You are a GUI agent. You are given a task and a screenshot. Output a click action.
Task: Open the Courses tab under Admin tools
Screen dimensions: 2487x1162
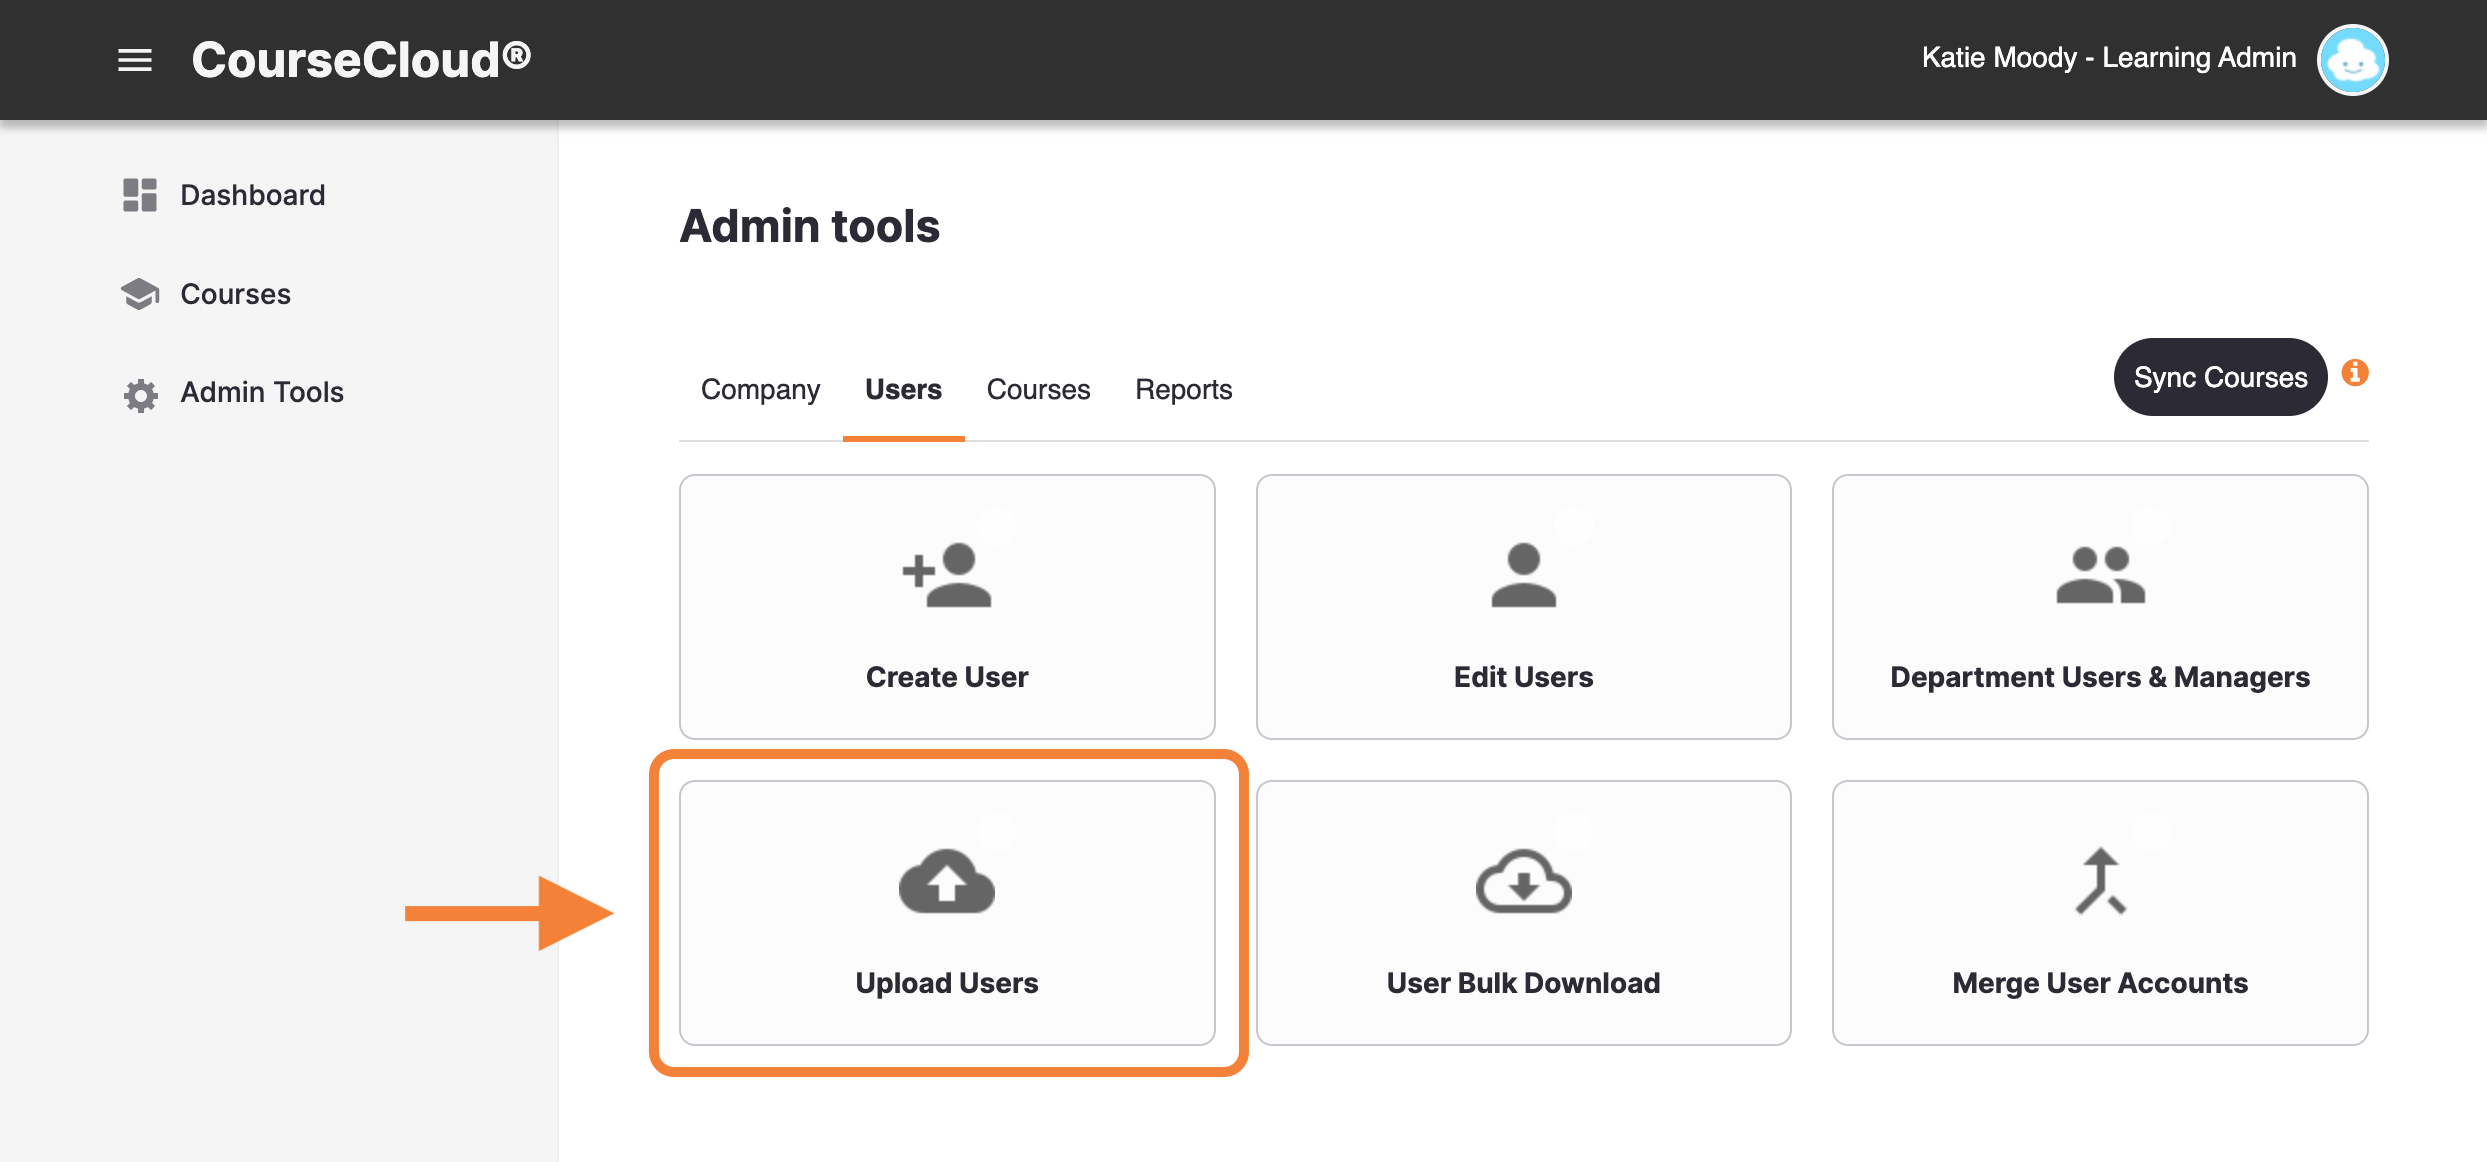1037,390
